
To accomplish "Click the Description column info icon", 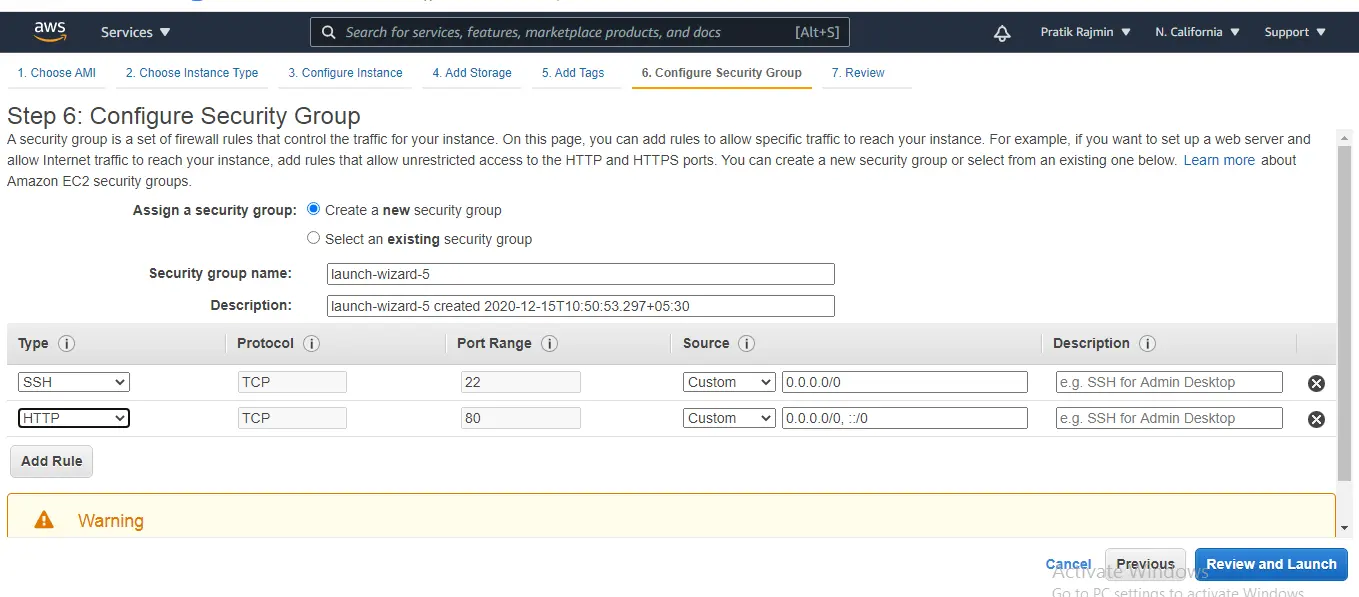I will click(x=1147, y=344).
